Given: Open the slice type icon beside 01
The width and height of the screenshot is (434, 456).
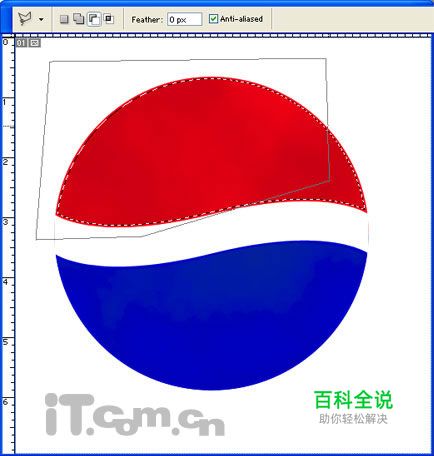Looking at the screenshot, I should [34, 43].
